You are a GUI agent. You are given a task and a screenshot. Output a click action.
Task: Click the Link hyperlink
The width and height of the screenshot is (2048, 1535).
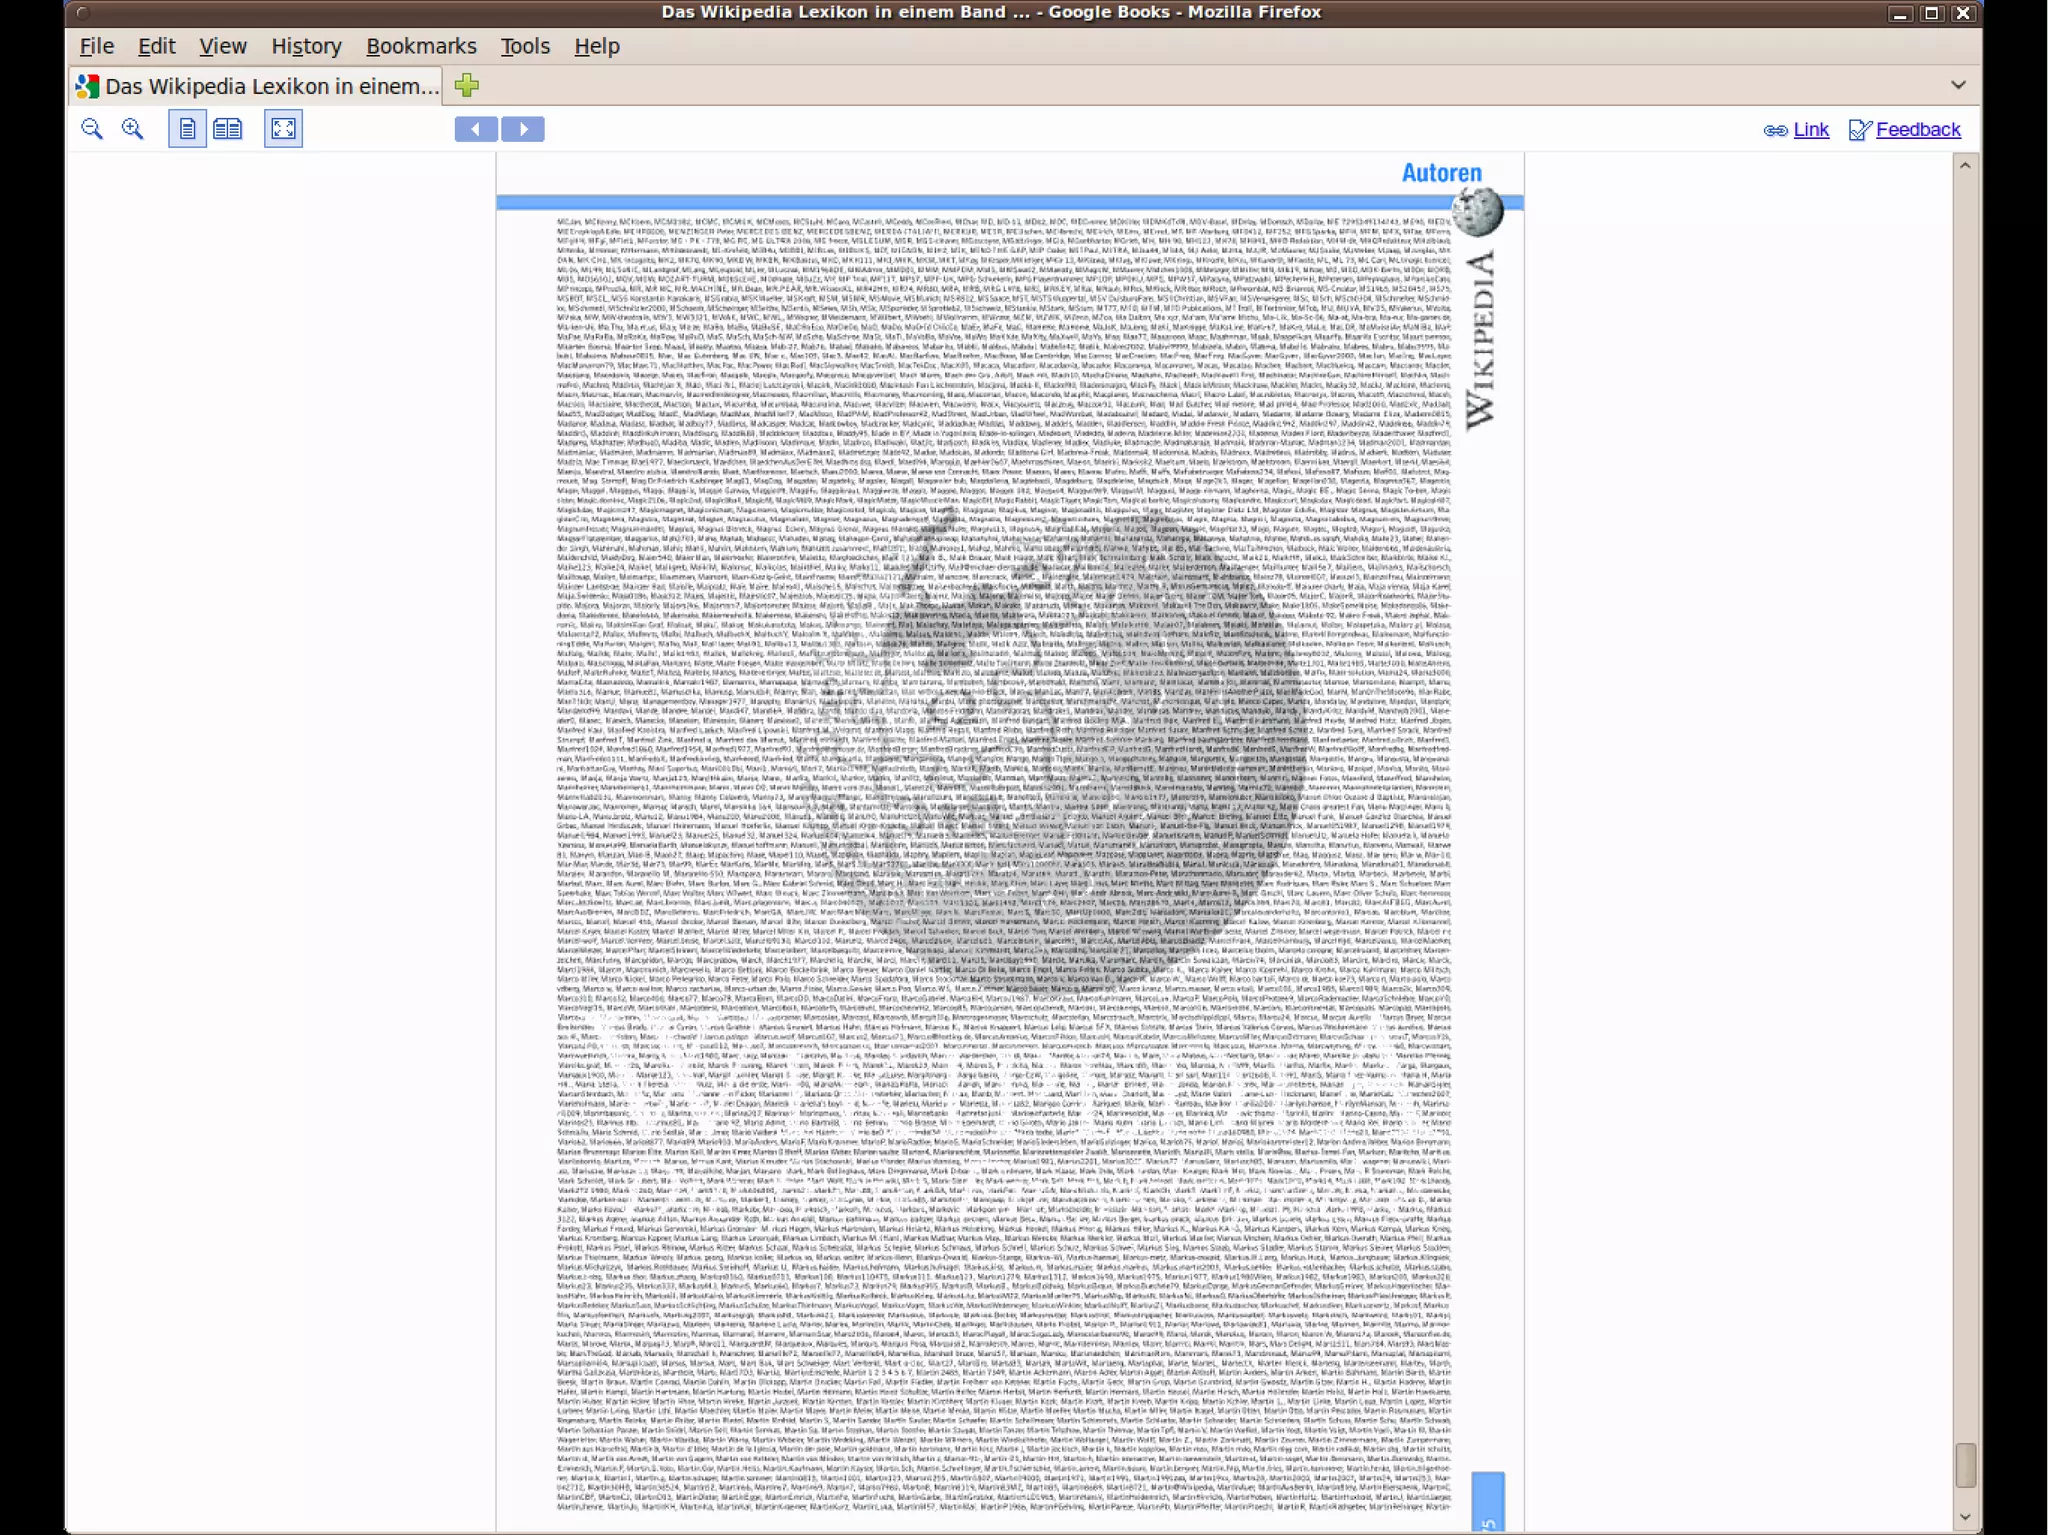1810,129
